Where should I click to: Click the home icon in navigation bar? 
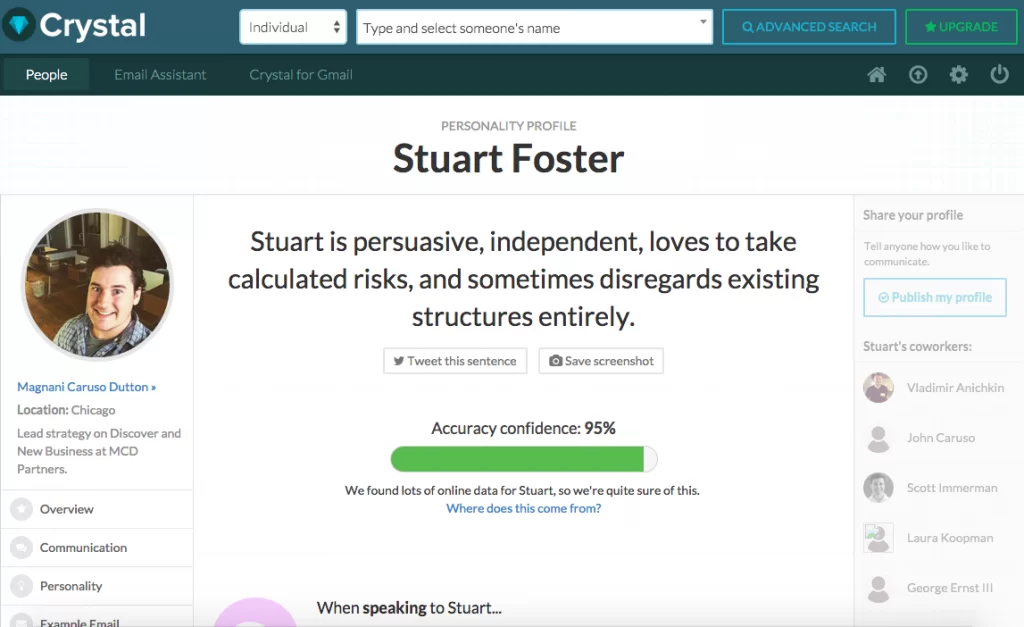877,75
